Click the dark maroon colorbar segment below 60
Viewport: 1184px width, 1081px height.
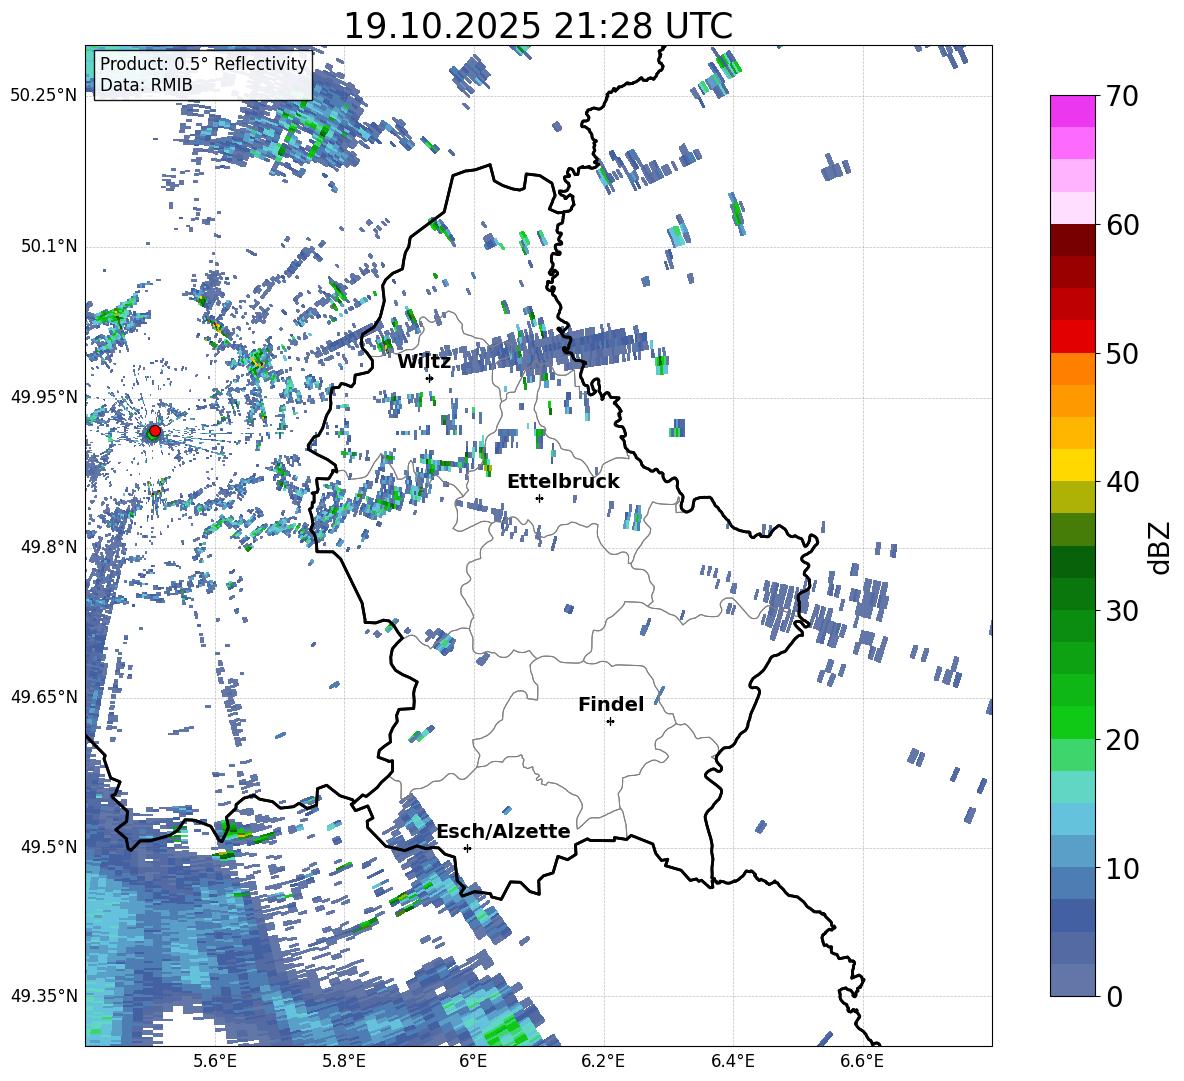(1072, 240)
